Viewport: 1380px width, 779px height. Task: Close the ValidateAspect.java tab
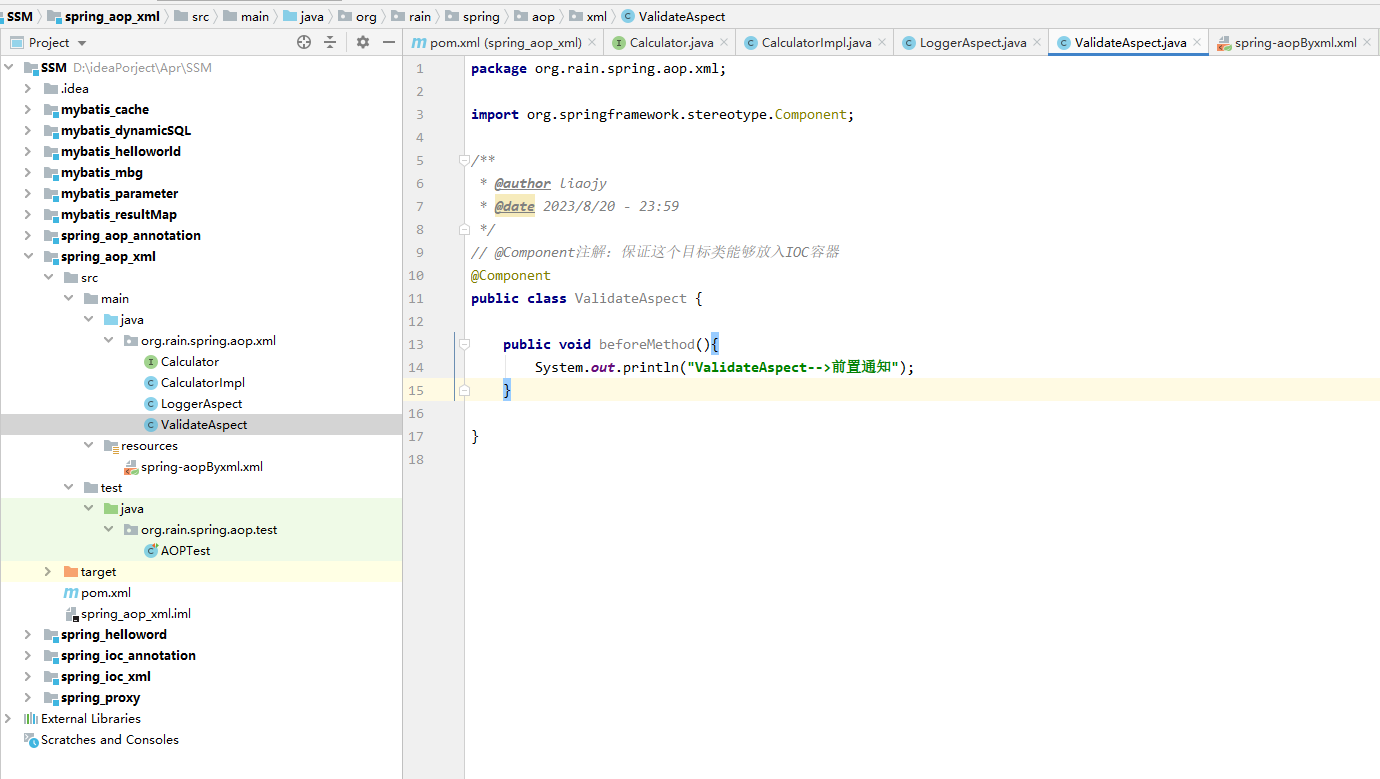coord(1197,43)
